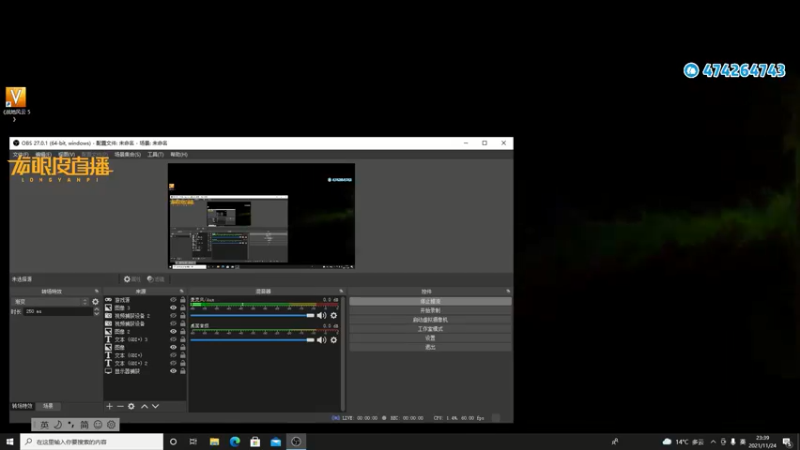Move the selected source up
Screen dimensions: 800x450
coord(144,406)
